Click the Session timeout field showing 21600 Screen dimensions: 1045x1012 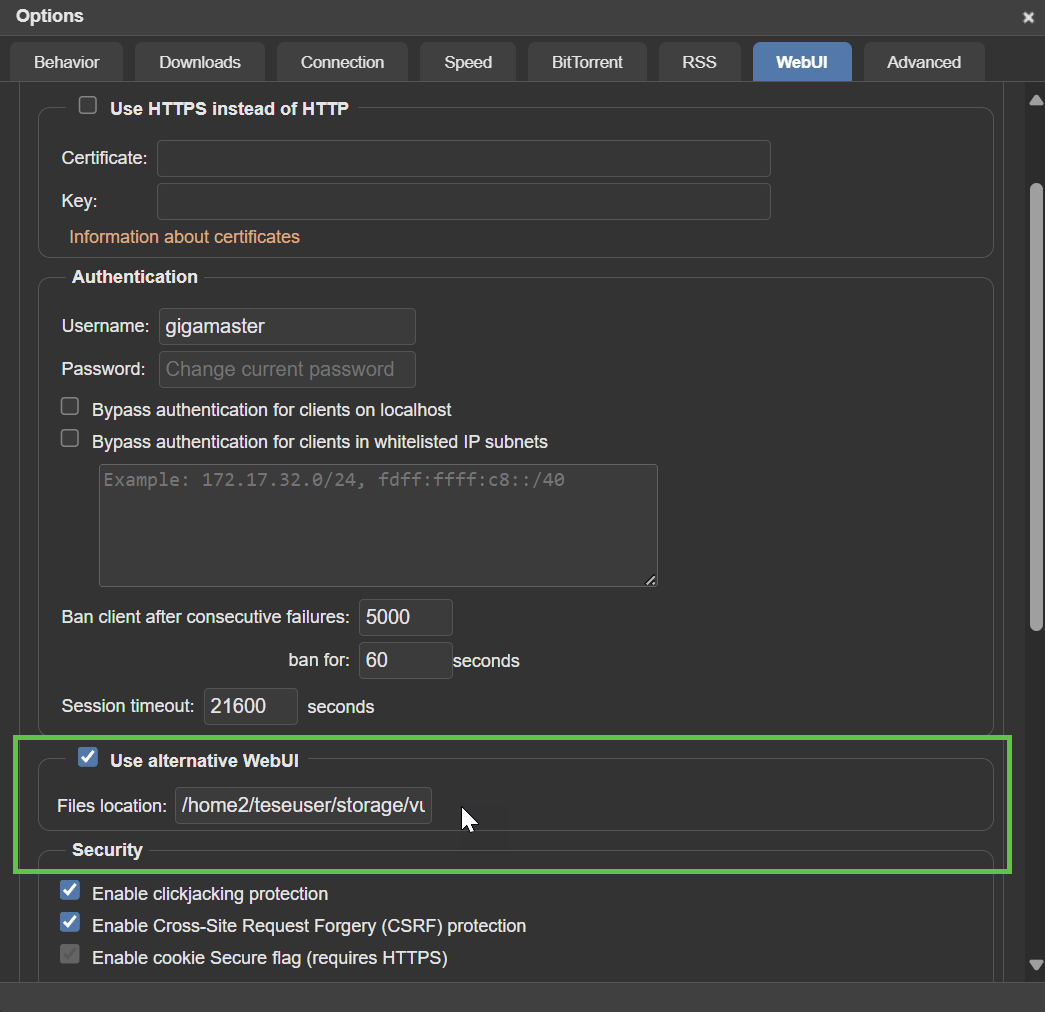pyautogui.click(x=251, y=706)
